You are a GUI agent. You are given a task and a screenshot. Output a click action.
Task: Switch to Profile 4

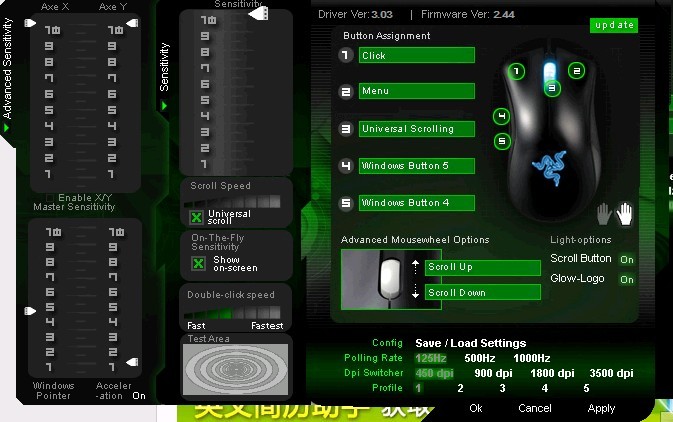pyautogui.click(x=544, y=388)
